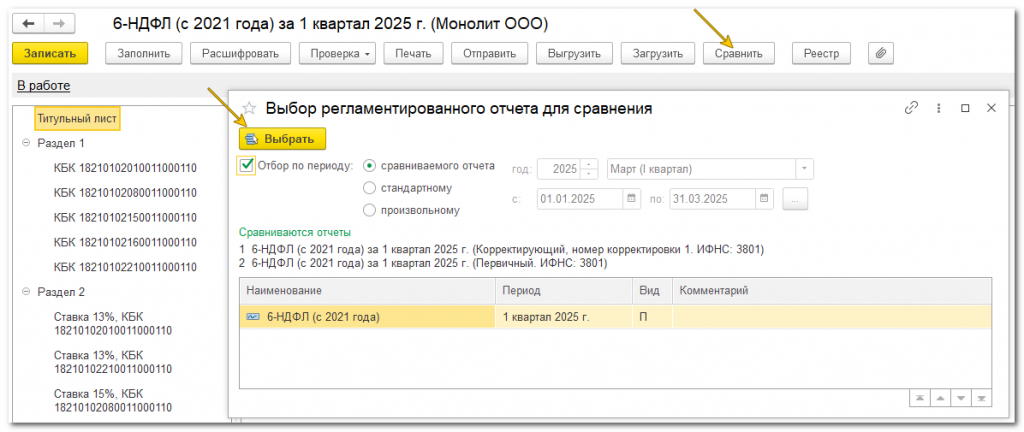Click the forward navigation arrow
Viewport: 1024px width, 432px height.
click(x=59, y=23)
